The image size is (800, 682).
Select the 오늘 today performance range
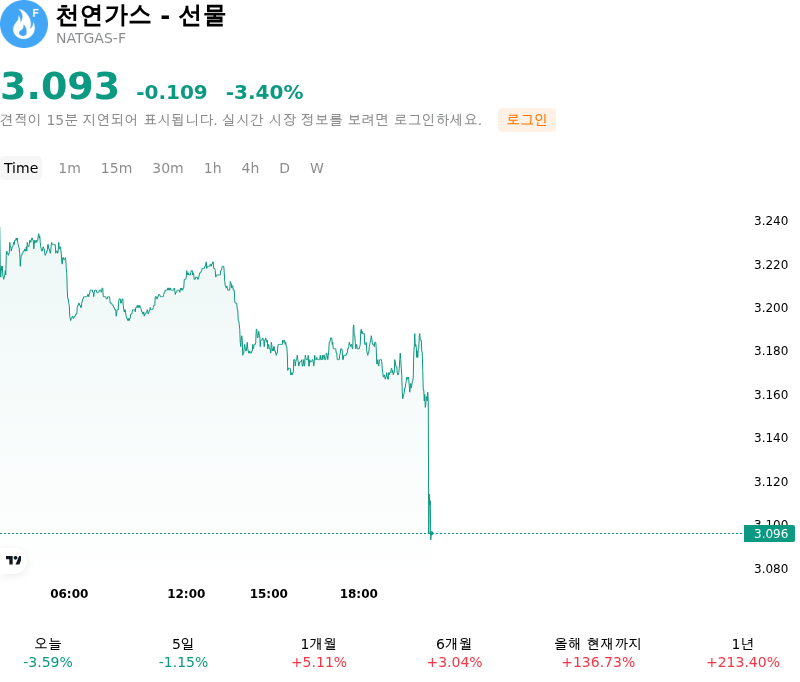(48, 653)
